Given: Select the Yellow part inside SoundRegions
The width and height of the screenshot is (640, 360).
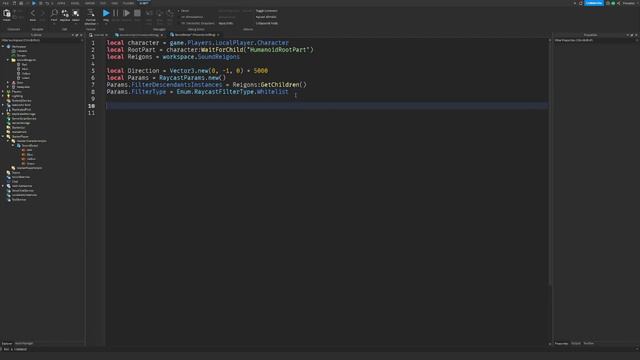Looking at the screenshot, I should click(26, 73).
